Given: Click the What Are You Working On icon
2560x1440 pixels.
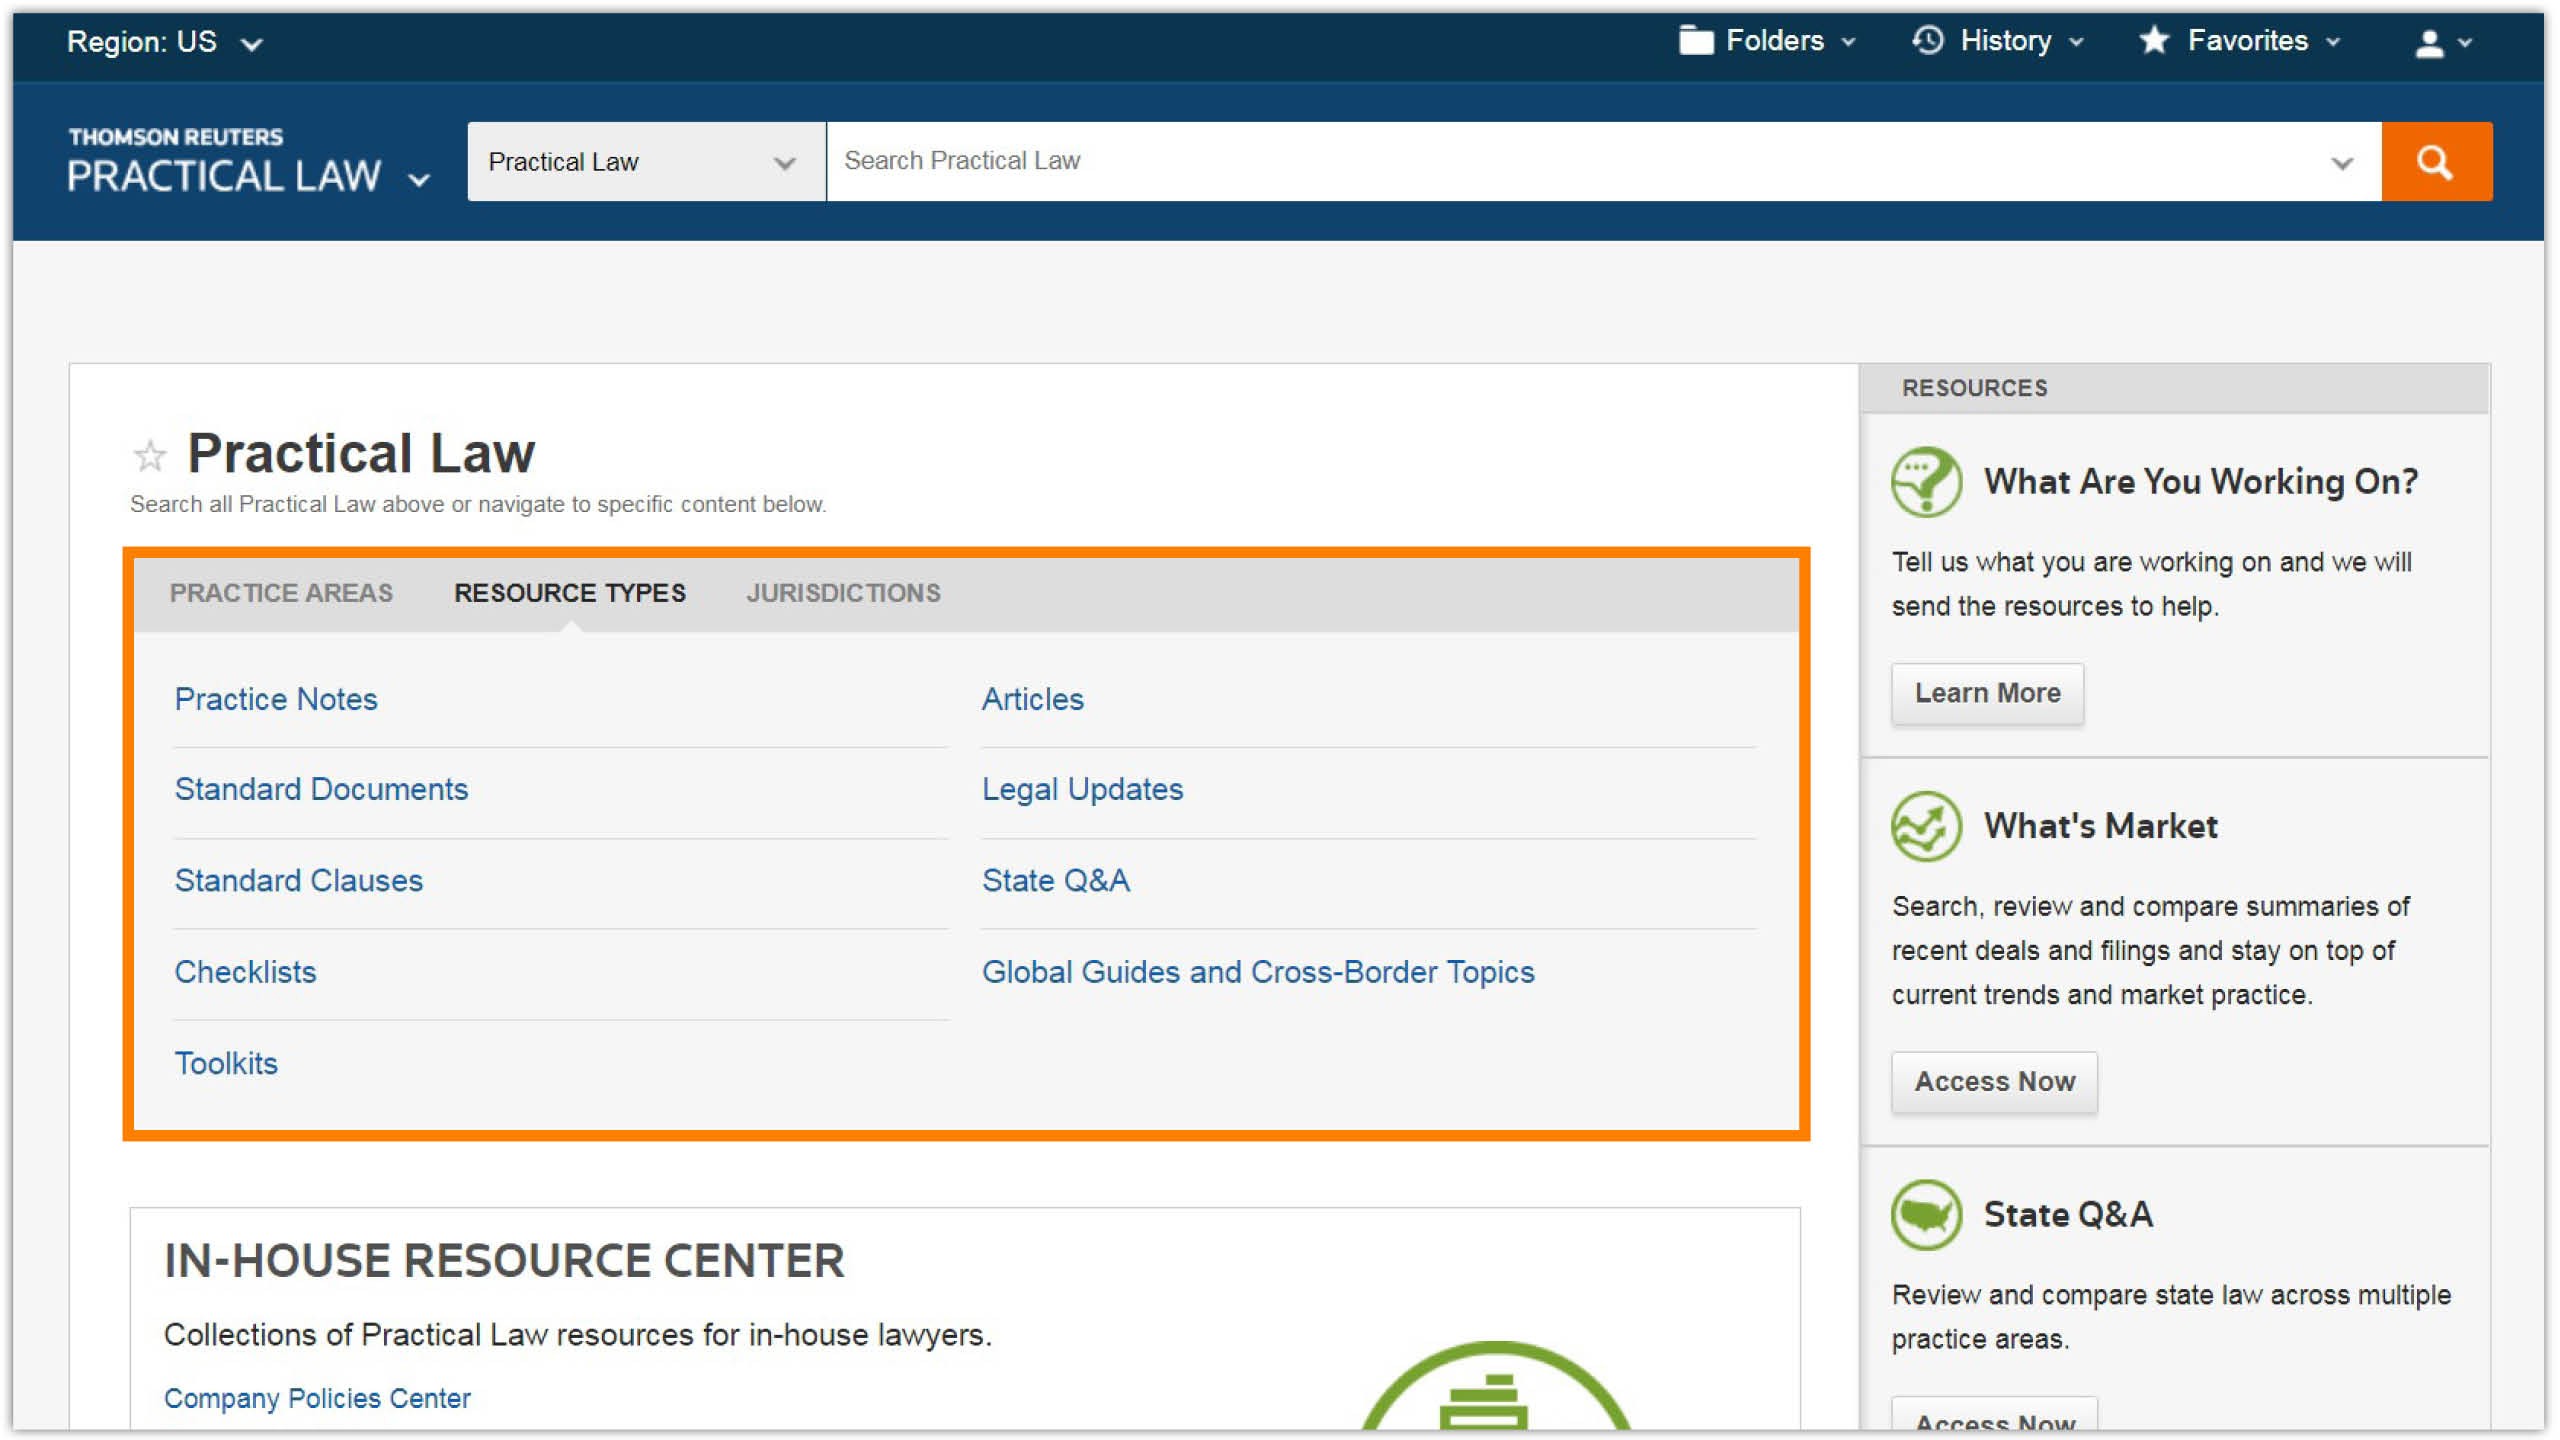Looking at the screenshot, I should tap(1925, 482).
